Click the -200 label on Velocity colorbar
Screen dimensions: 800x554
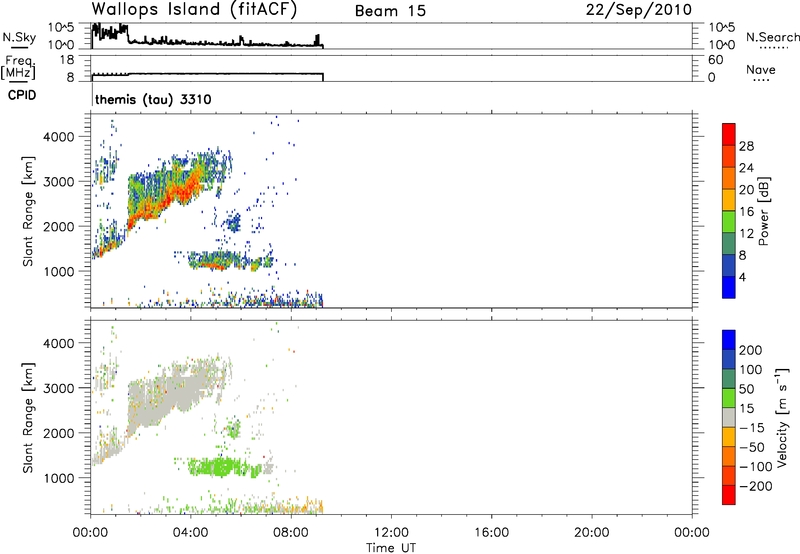754,486
